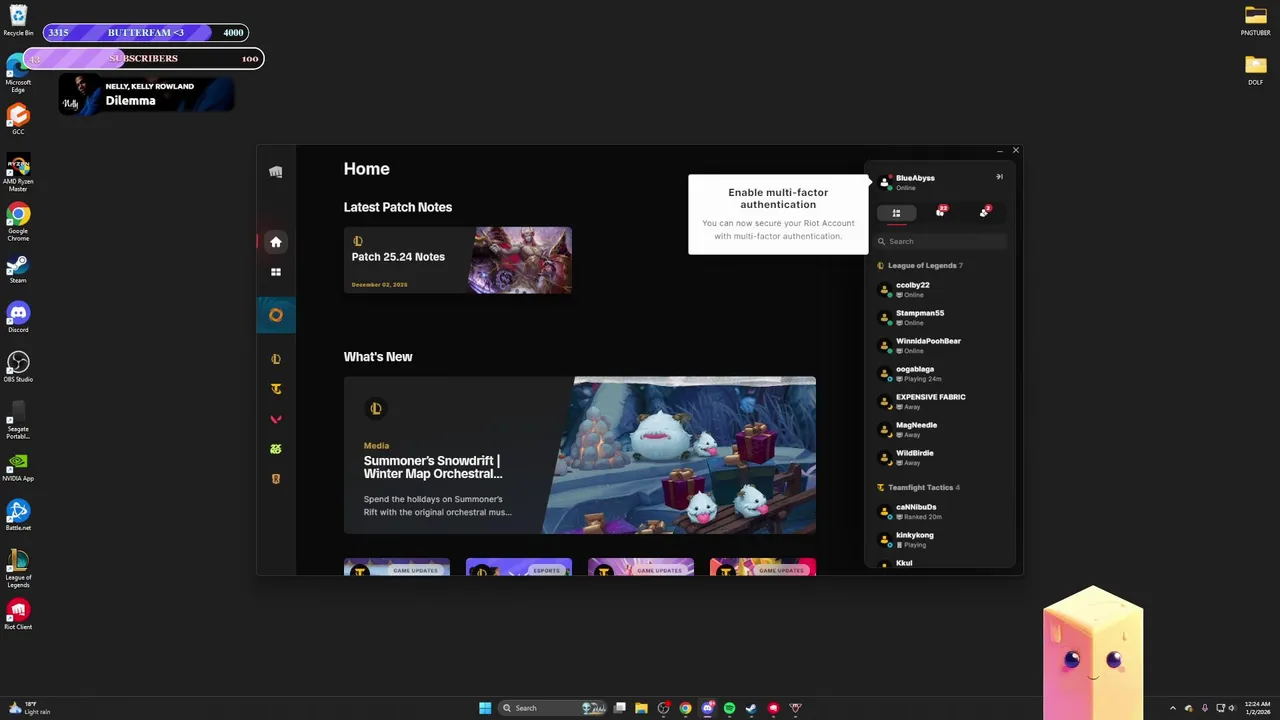Select friend oogablaga
Image resolution: width=1280 pixels, height=720 pixels.
[940, 373]
